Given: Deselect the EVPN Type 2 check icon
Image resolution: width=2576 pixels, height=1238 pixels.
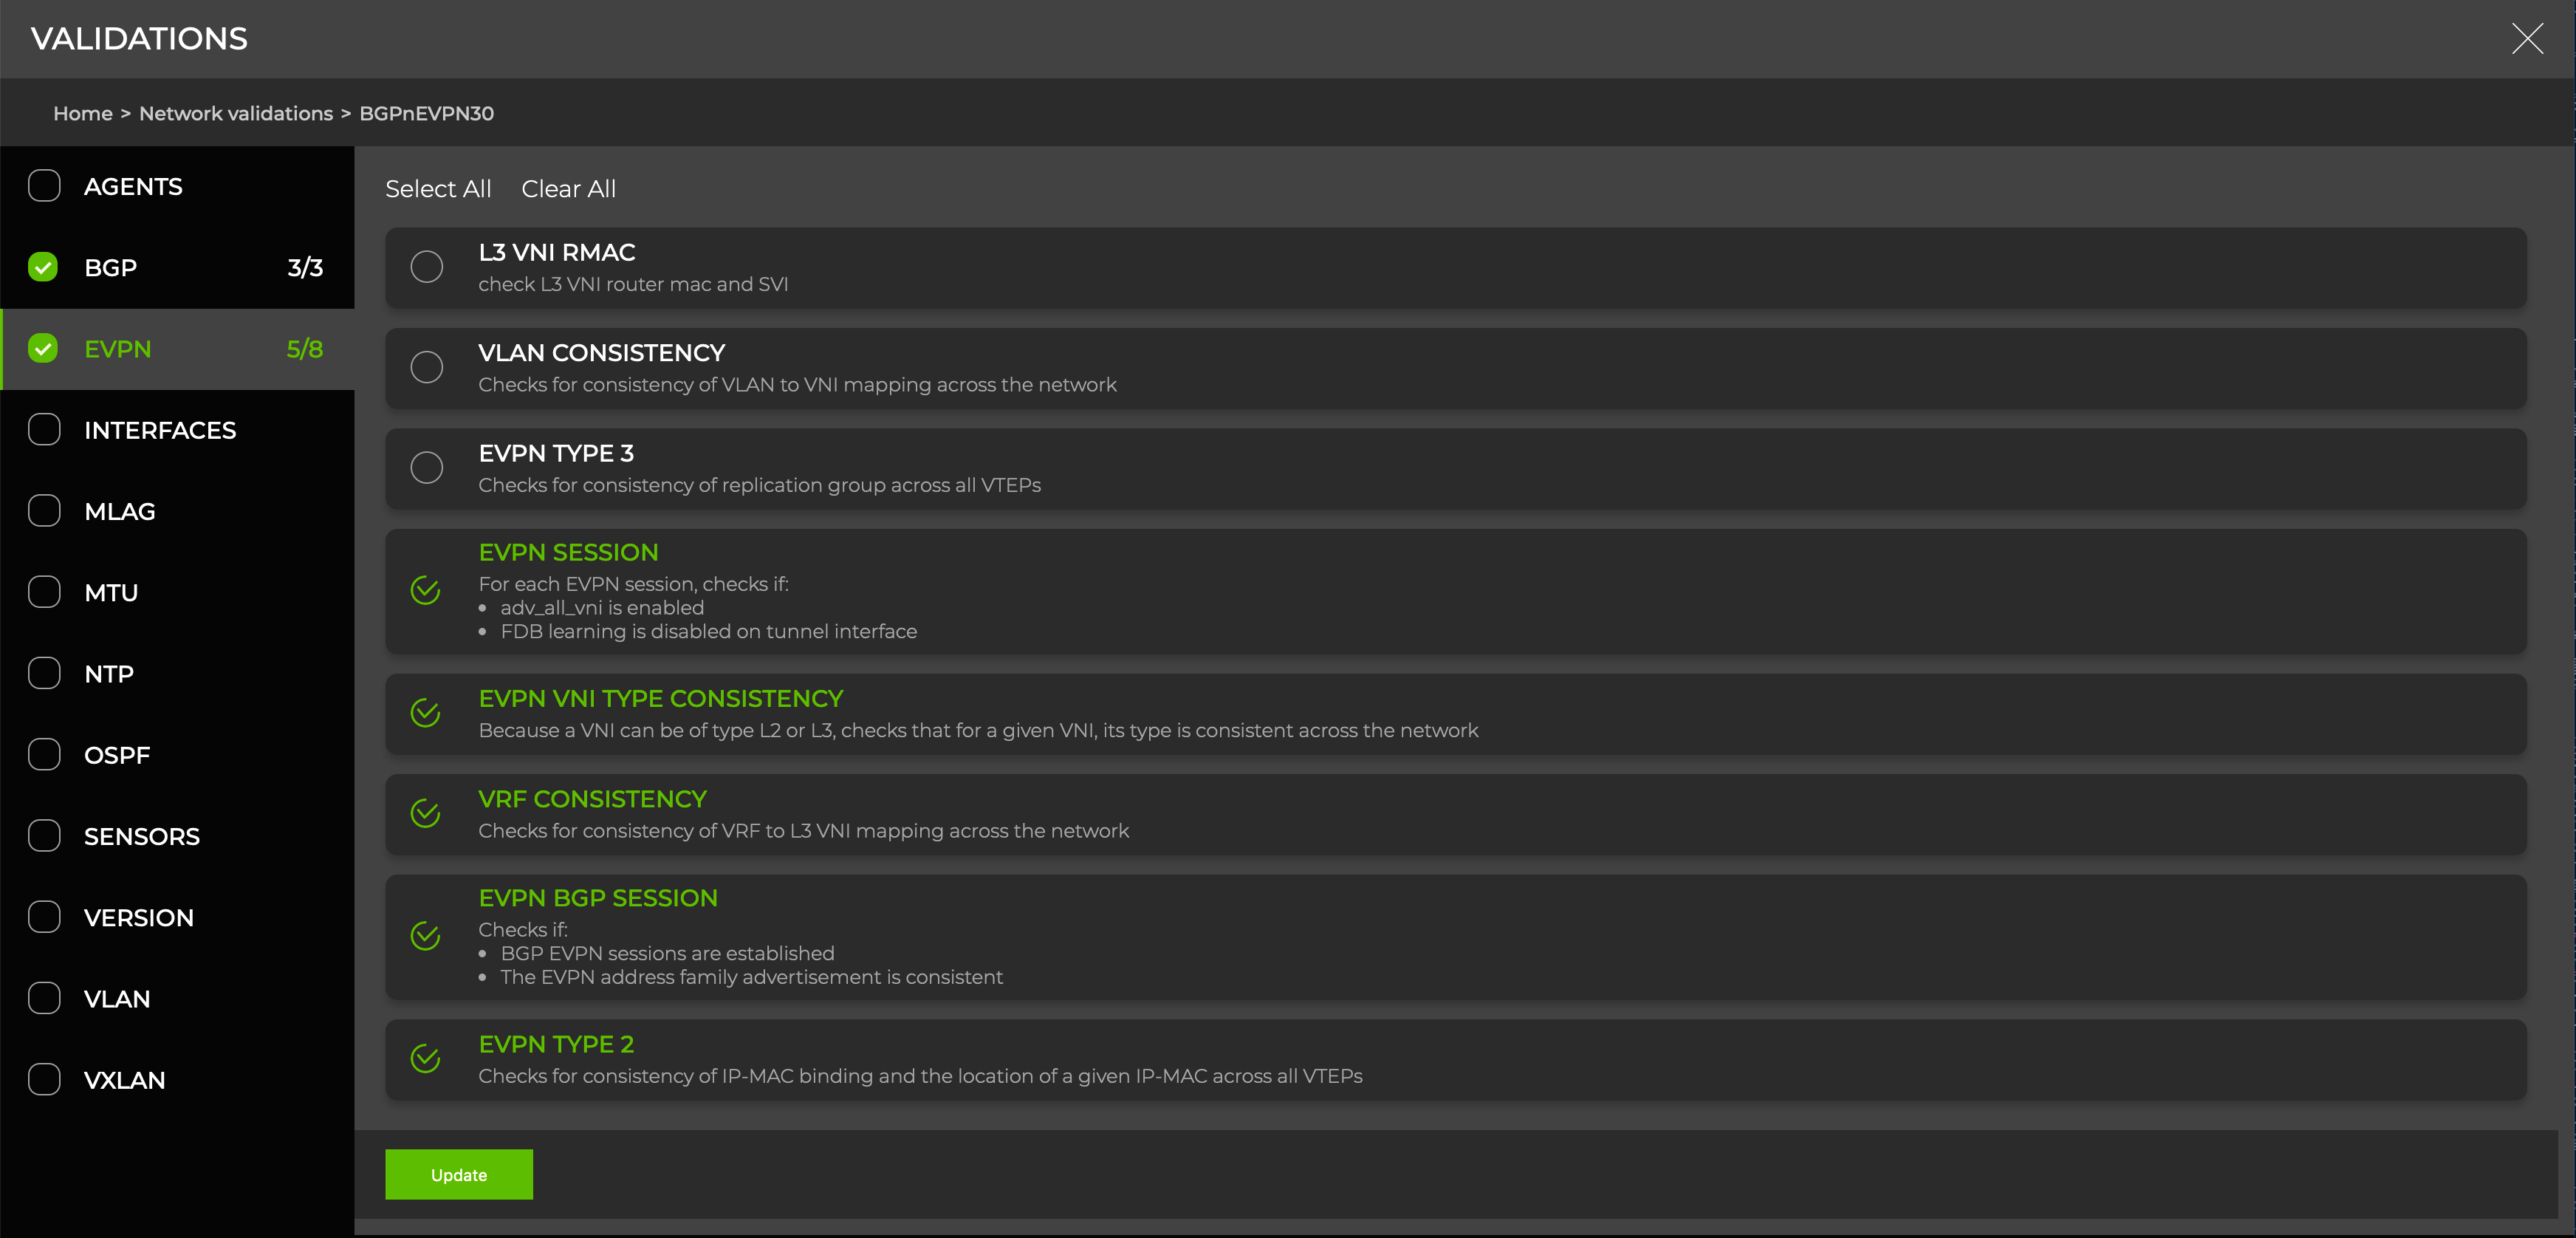Looking at the screenshot, I should [x=426, y=1058].
